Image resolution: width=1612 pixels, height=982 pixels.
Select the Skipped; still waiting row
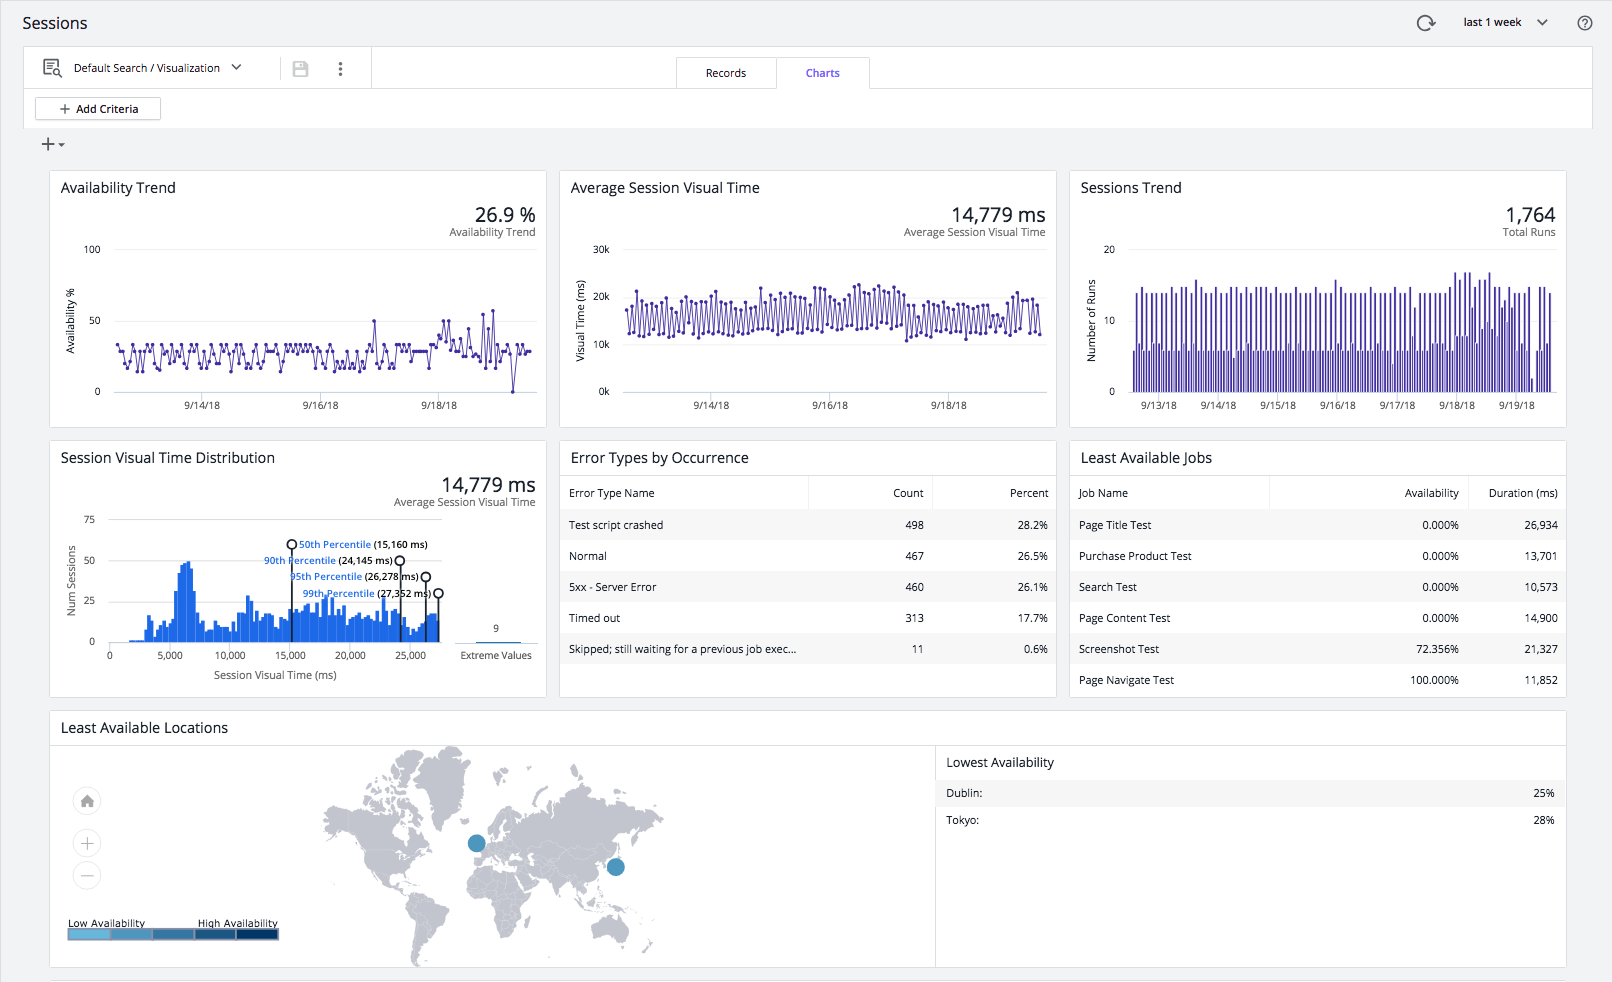808,649
